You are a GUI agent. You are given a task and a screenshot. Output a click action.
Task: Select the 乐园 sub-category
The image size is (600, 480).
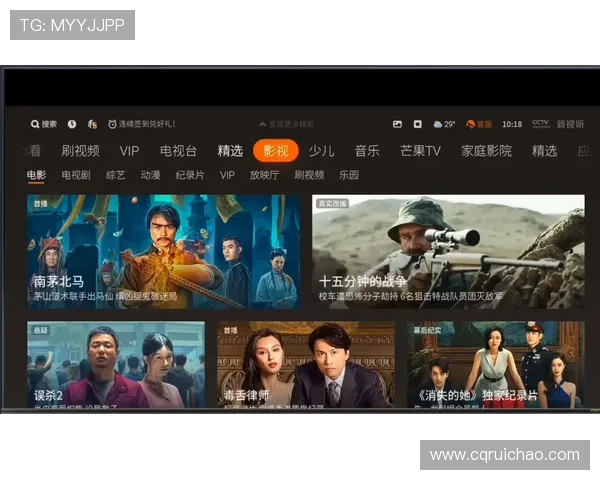(x=349, y=175)
